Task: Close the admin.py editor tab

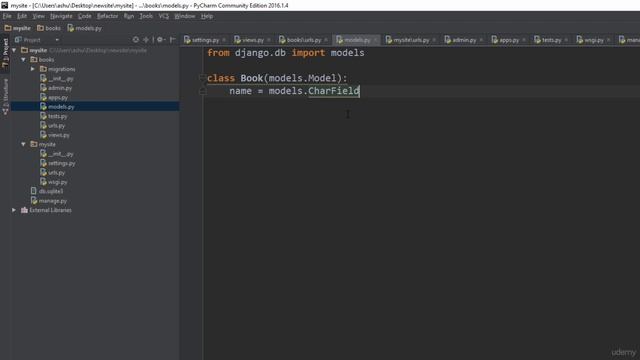Action: (x=481, y=40)
